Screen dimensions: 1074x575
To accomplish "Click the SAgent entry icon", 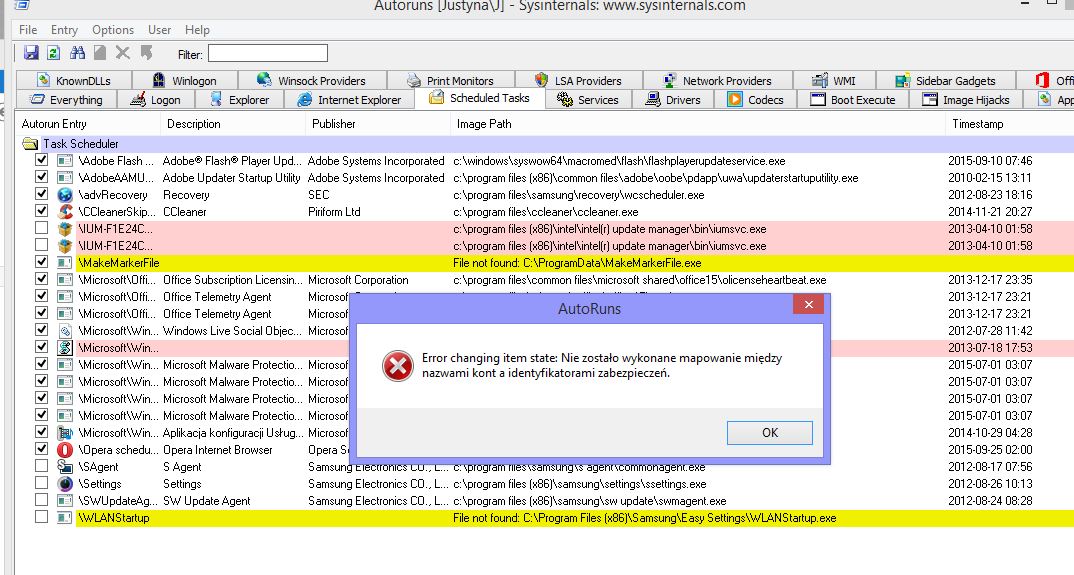I will (x=65, y=467).
